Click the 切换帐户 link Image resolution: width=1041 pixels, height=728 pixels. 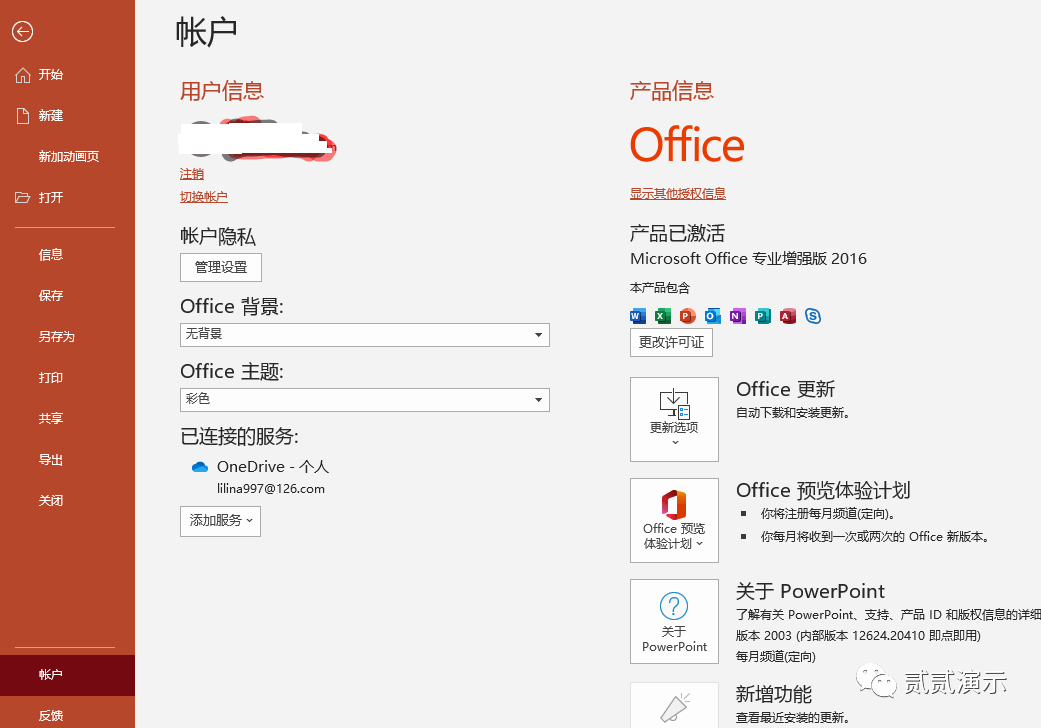204,197
